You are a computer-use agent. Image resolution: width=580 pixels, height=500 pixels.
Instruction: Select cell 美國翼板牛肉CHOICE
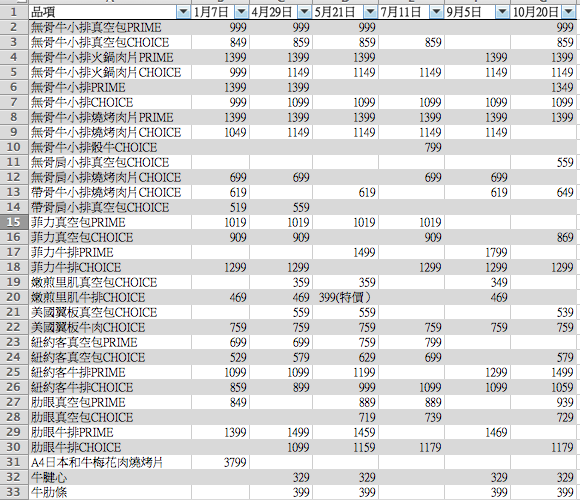click(110, 327)
